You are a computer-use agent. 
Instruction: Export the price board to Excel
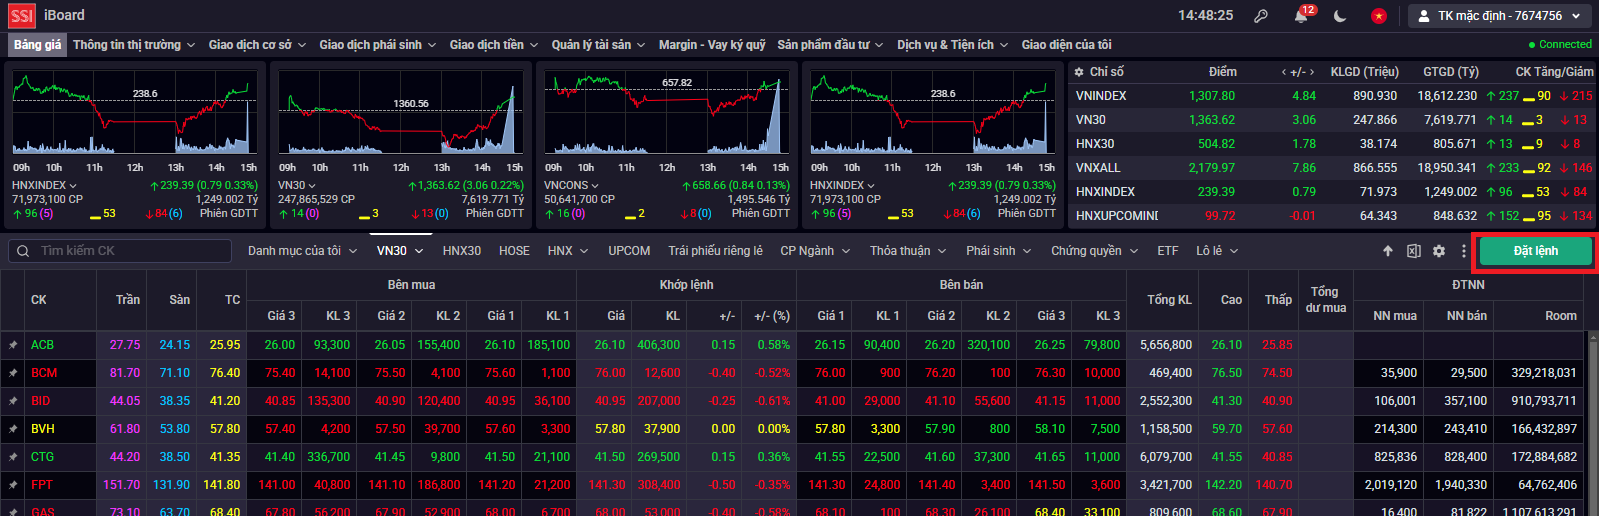[x=1413, y=251]
